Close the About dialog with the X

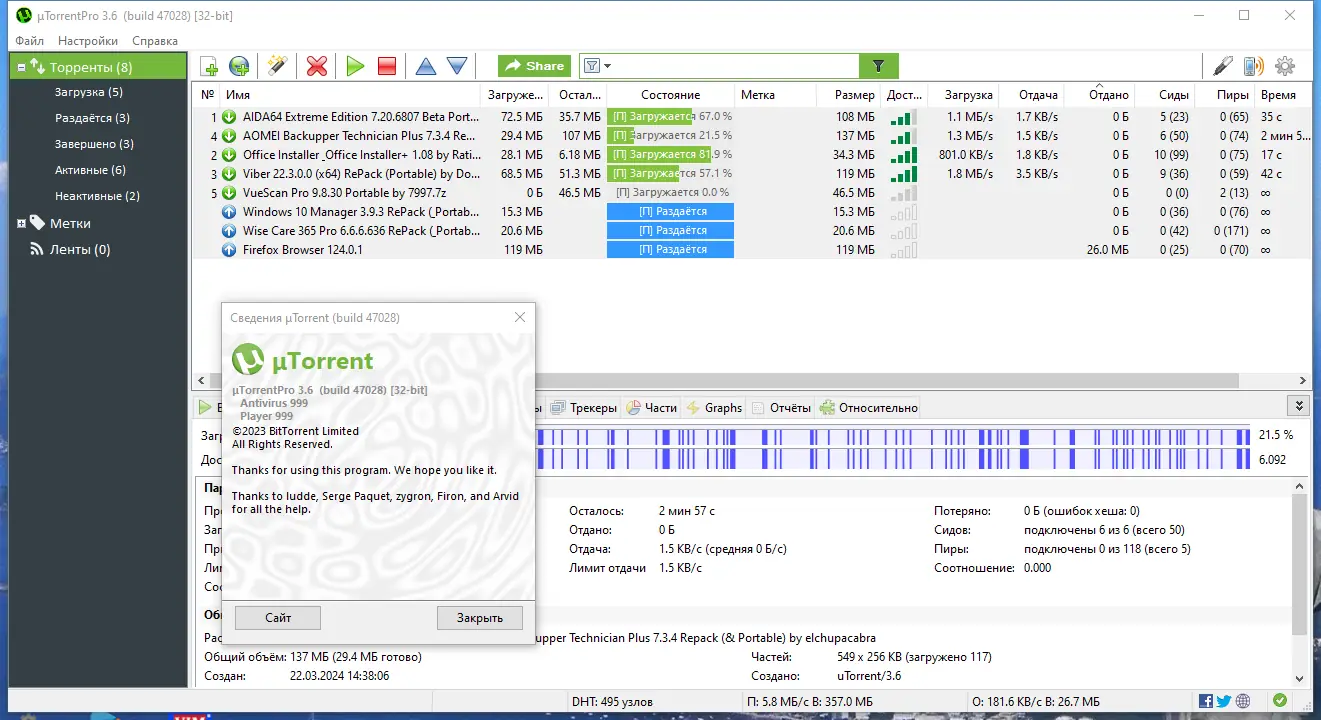[x=520, y=317]
